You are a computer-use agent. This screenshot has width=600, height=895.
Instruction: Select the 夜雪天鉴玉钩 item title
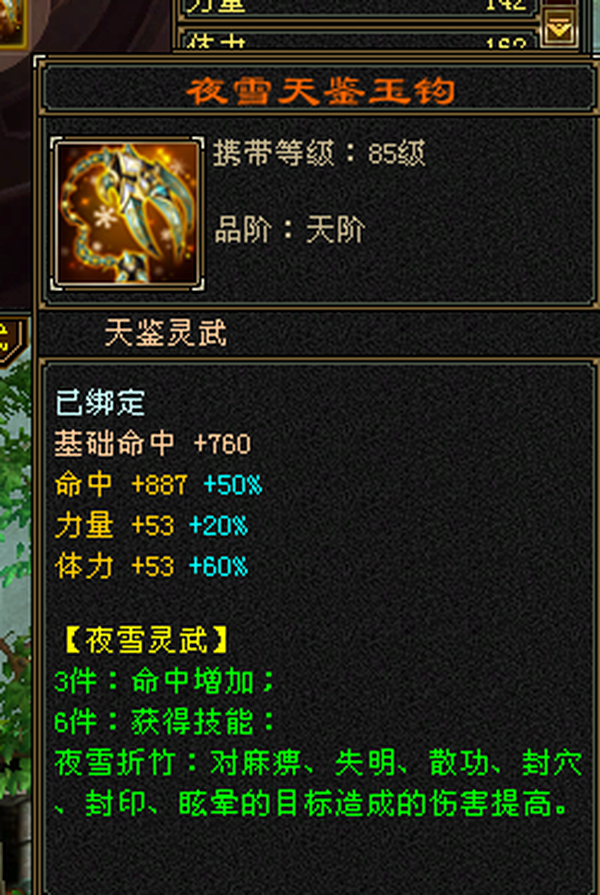point(320,91)
